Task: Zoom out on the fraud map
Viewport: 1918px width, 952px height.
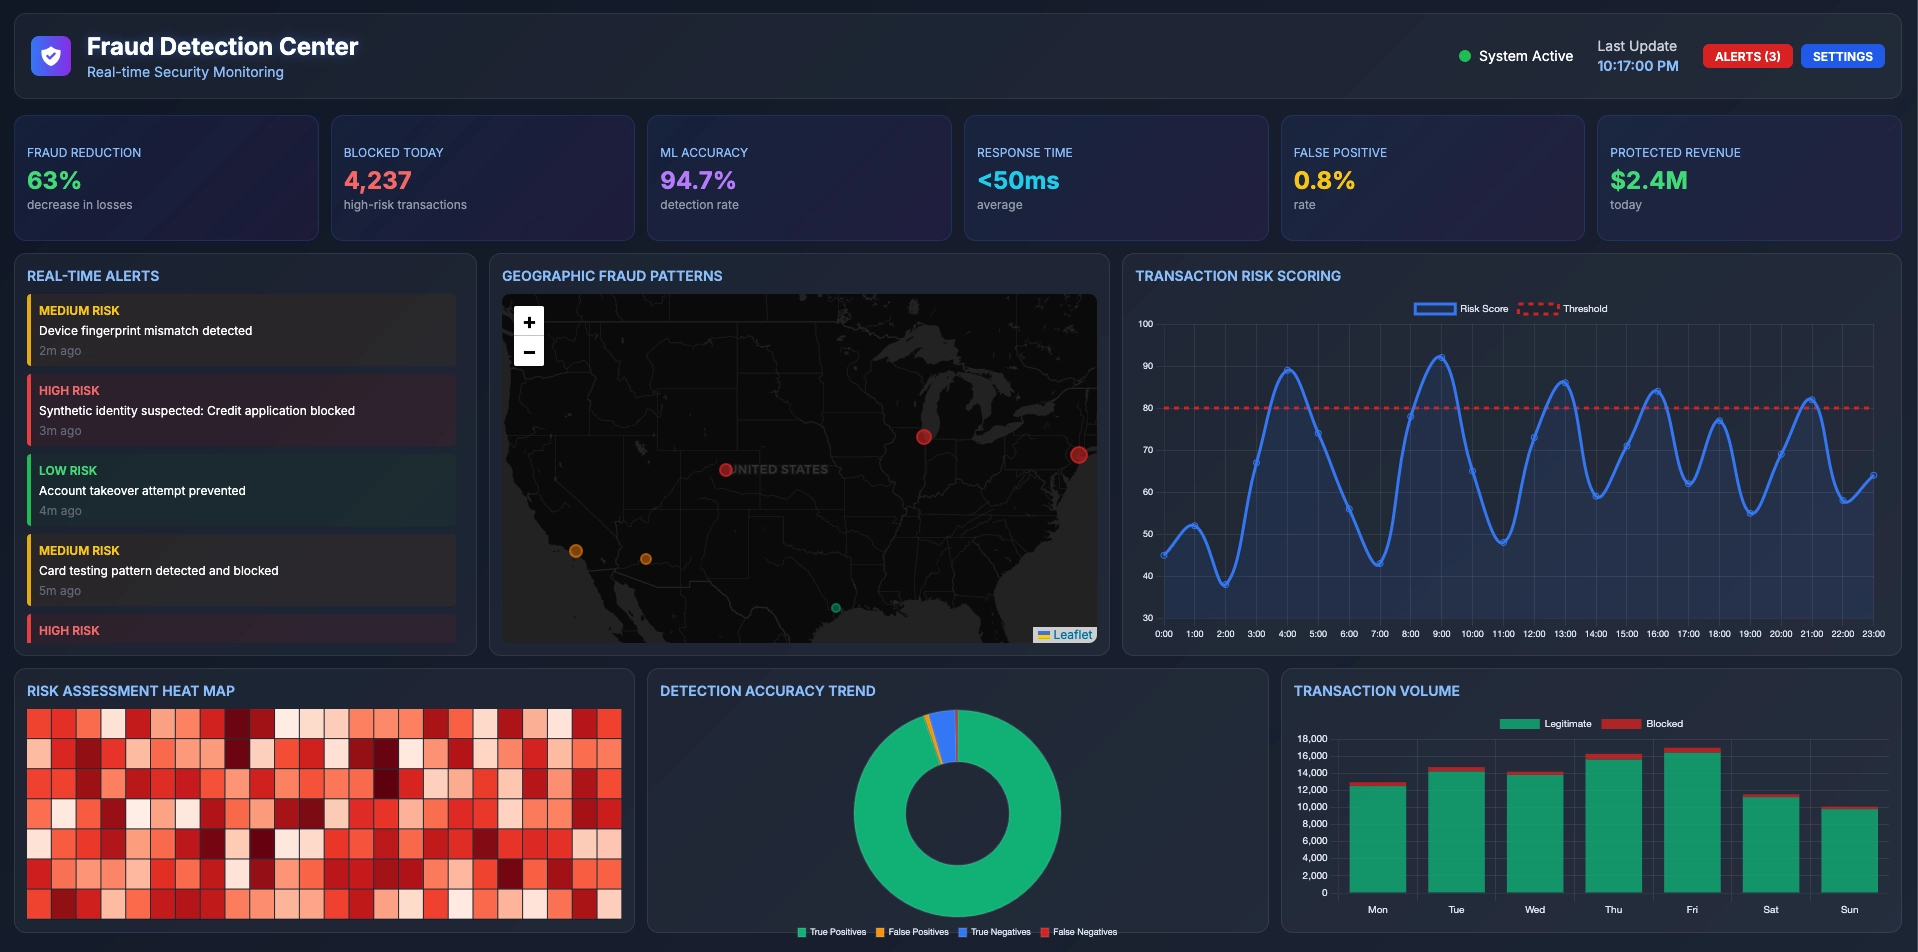Action: coord(529,352)
